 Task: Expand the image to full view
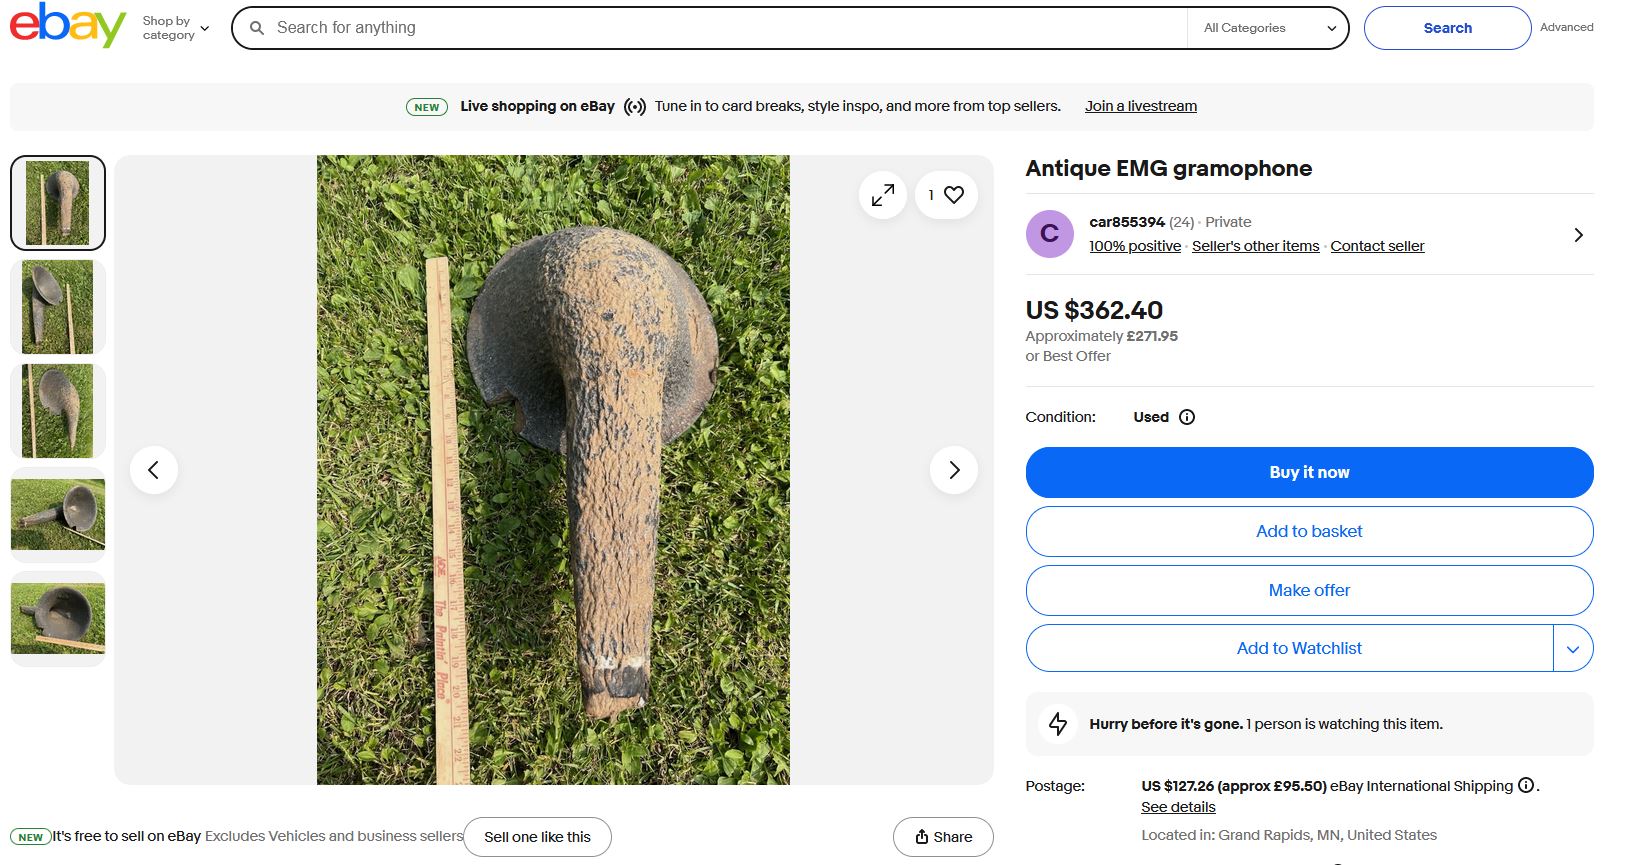click(882, 195)
